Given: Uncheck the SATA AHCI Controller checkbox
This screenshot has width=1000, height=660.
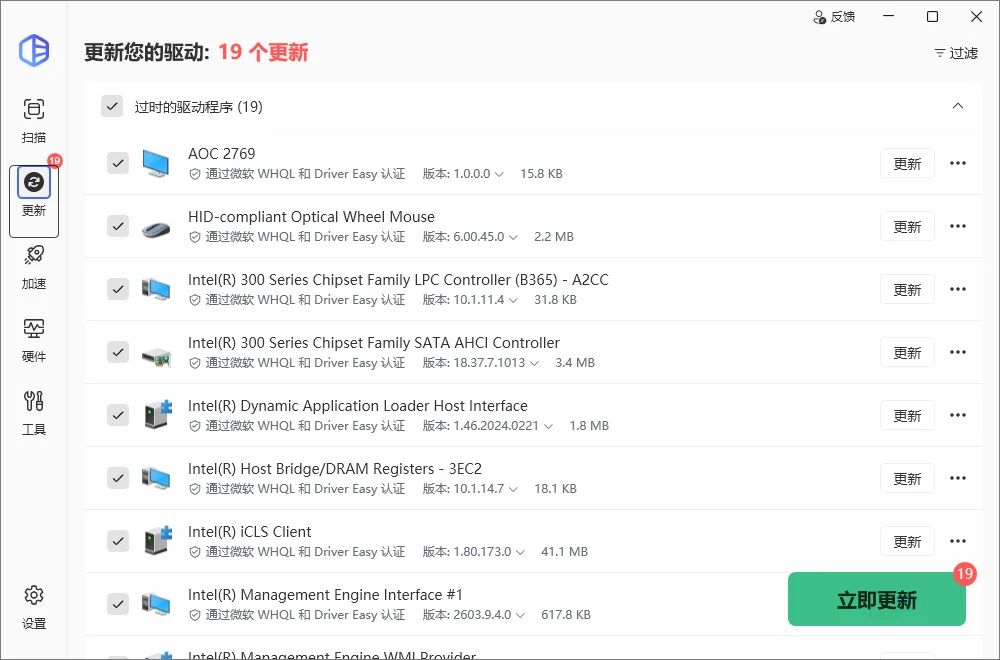Looking at the screenshot, I should [x=118, y=352].
